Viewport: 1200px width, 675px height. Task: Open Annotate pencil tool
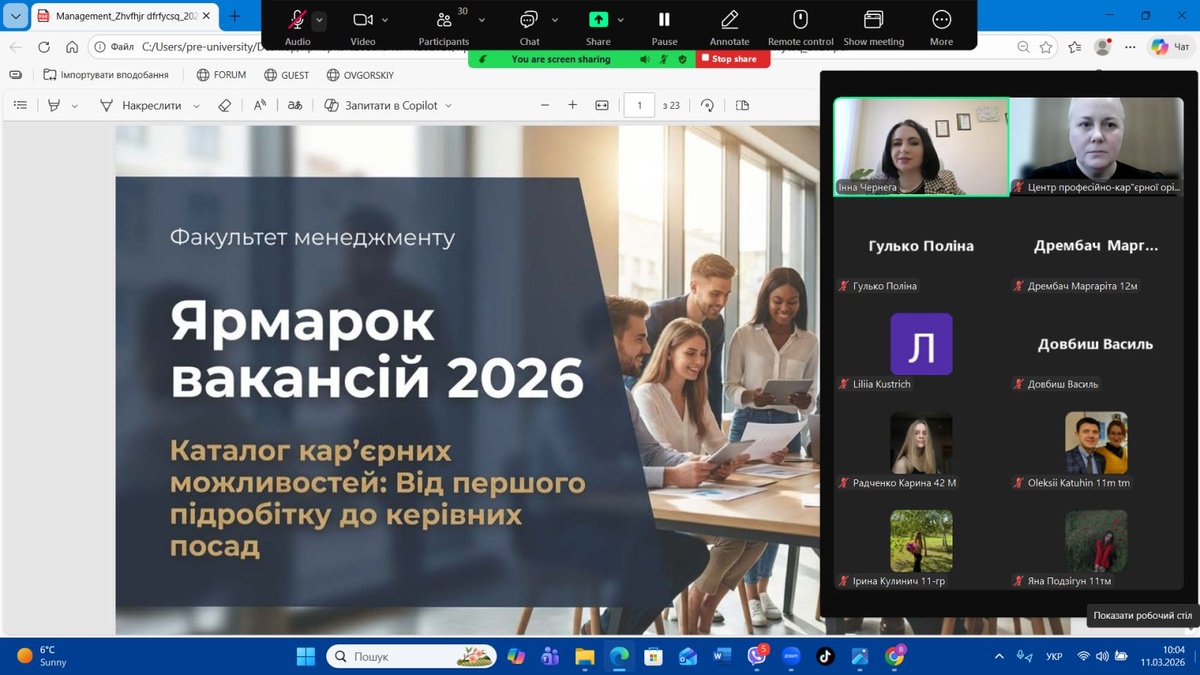pyautogui.click(x=729, y=20)
